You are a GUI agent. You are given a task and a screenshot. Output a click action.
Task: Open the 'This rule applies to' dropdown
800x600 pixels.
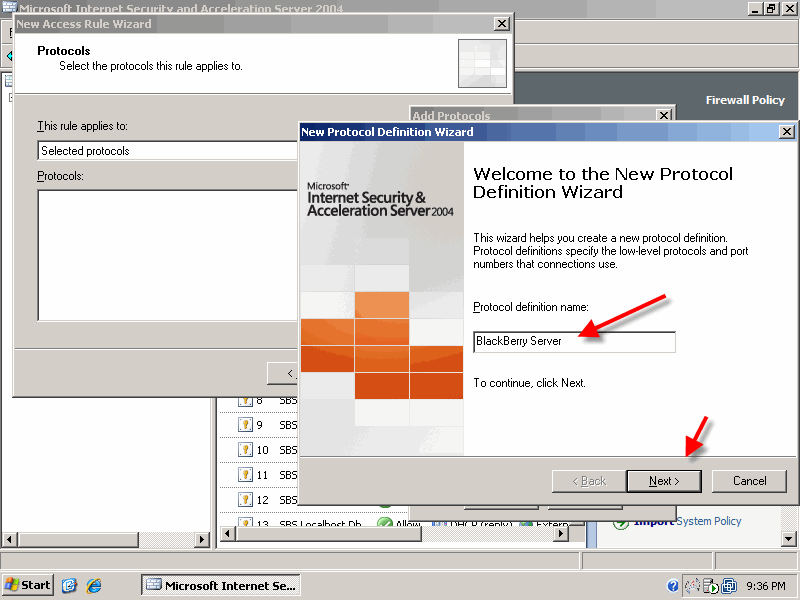click(x=168, y=151)
